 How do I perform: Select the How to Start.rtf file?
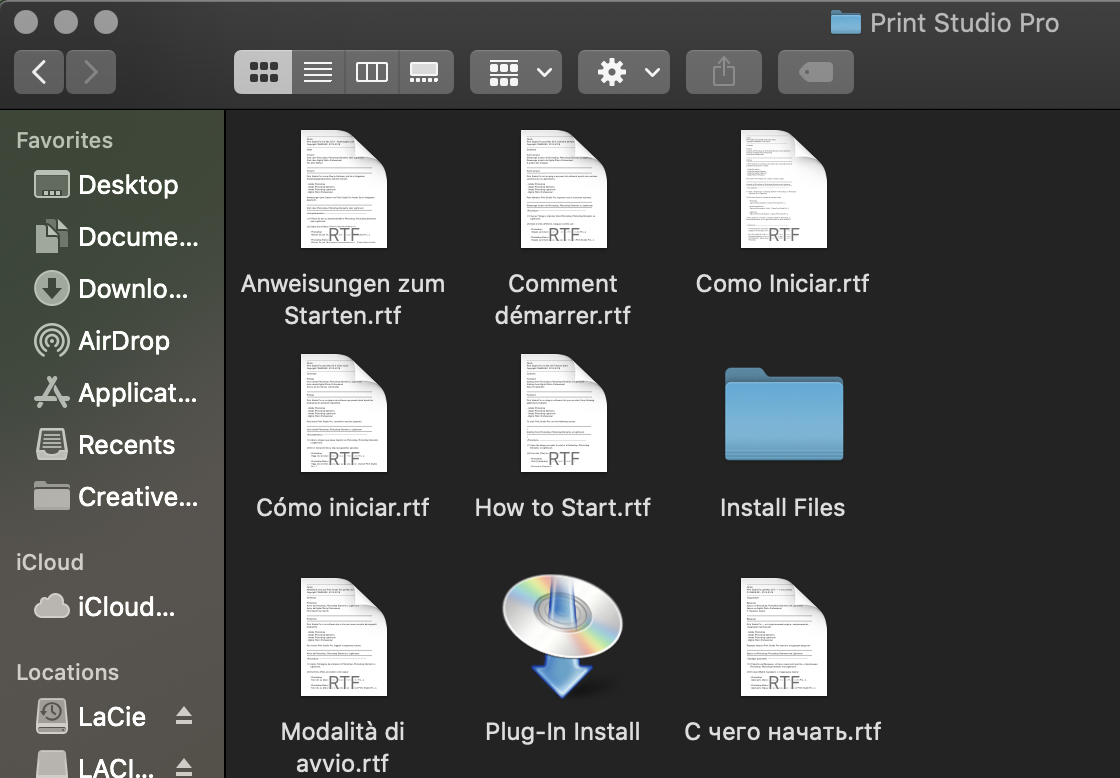pos(563,413)
